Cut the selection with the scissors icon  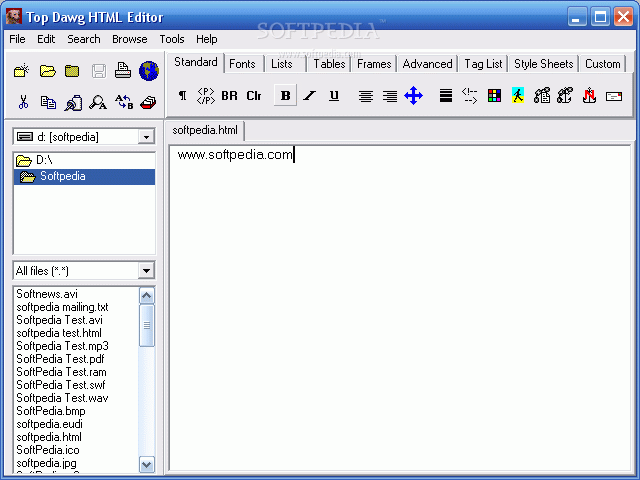(23, 102)
